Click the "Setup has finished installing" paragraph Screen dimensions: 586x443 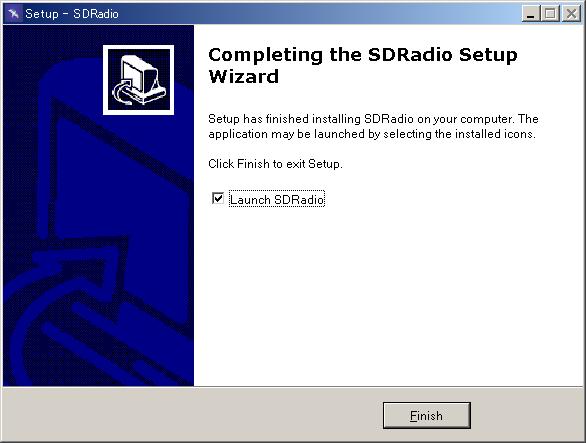pyautogui.click(x=373, y=126)
